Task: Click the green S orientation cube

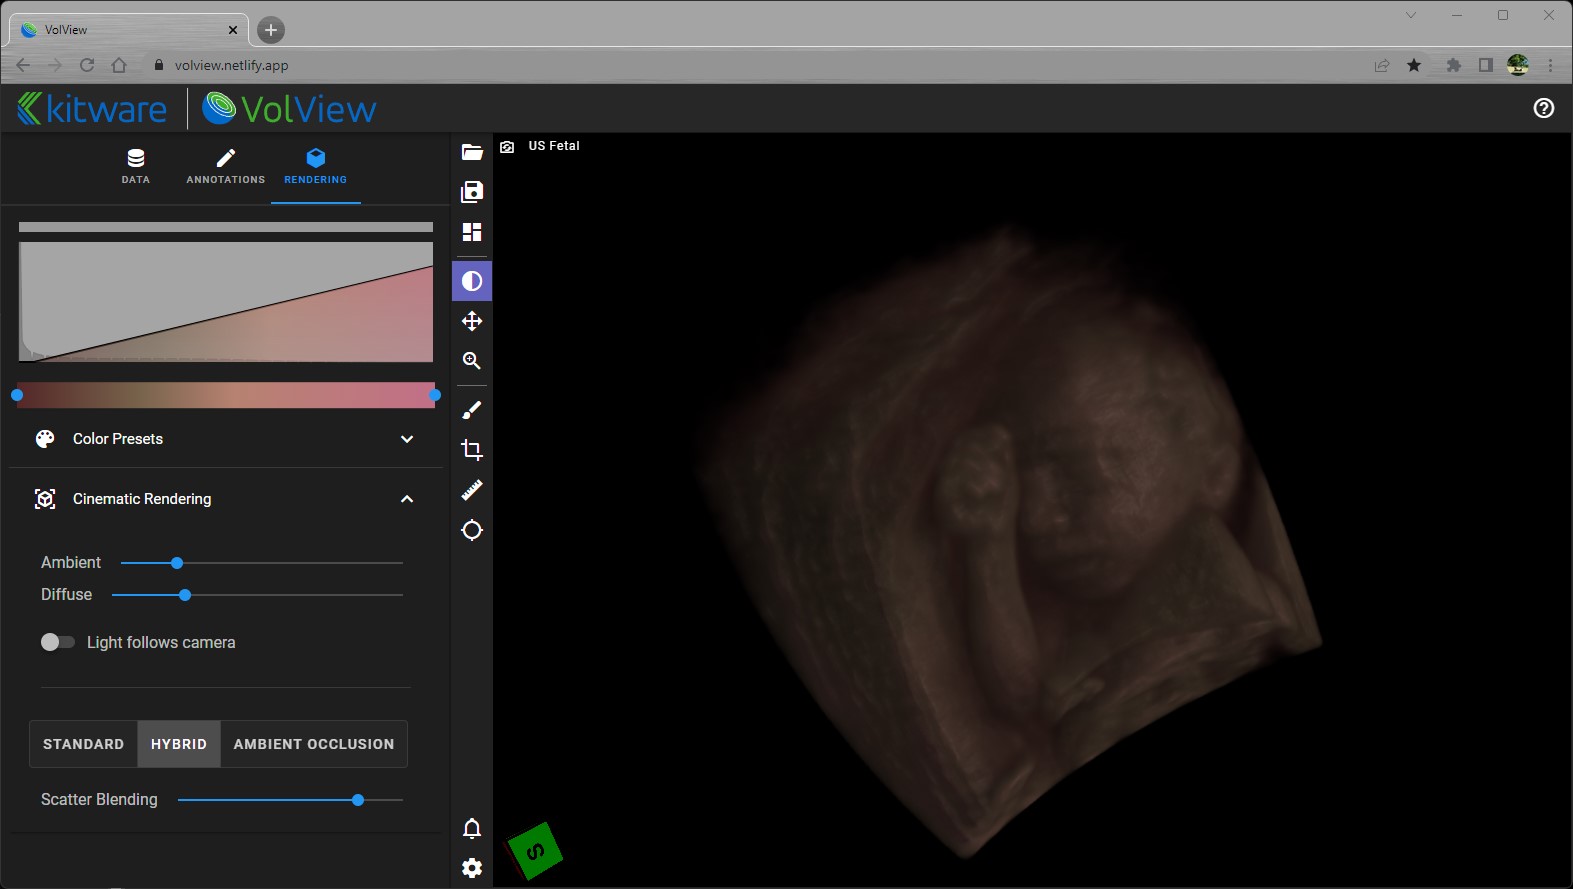Action: click(x=535, y=851)
